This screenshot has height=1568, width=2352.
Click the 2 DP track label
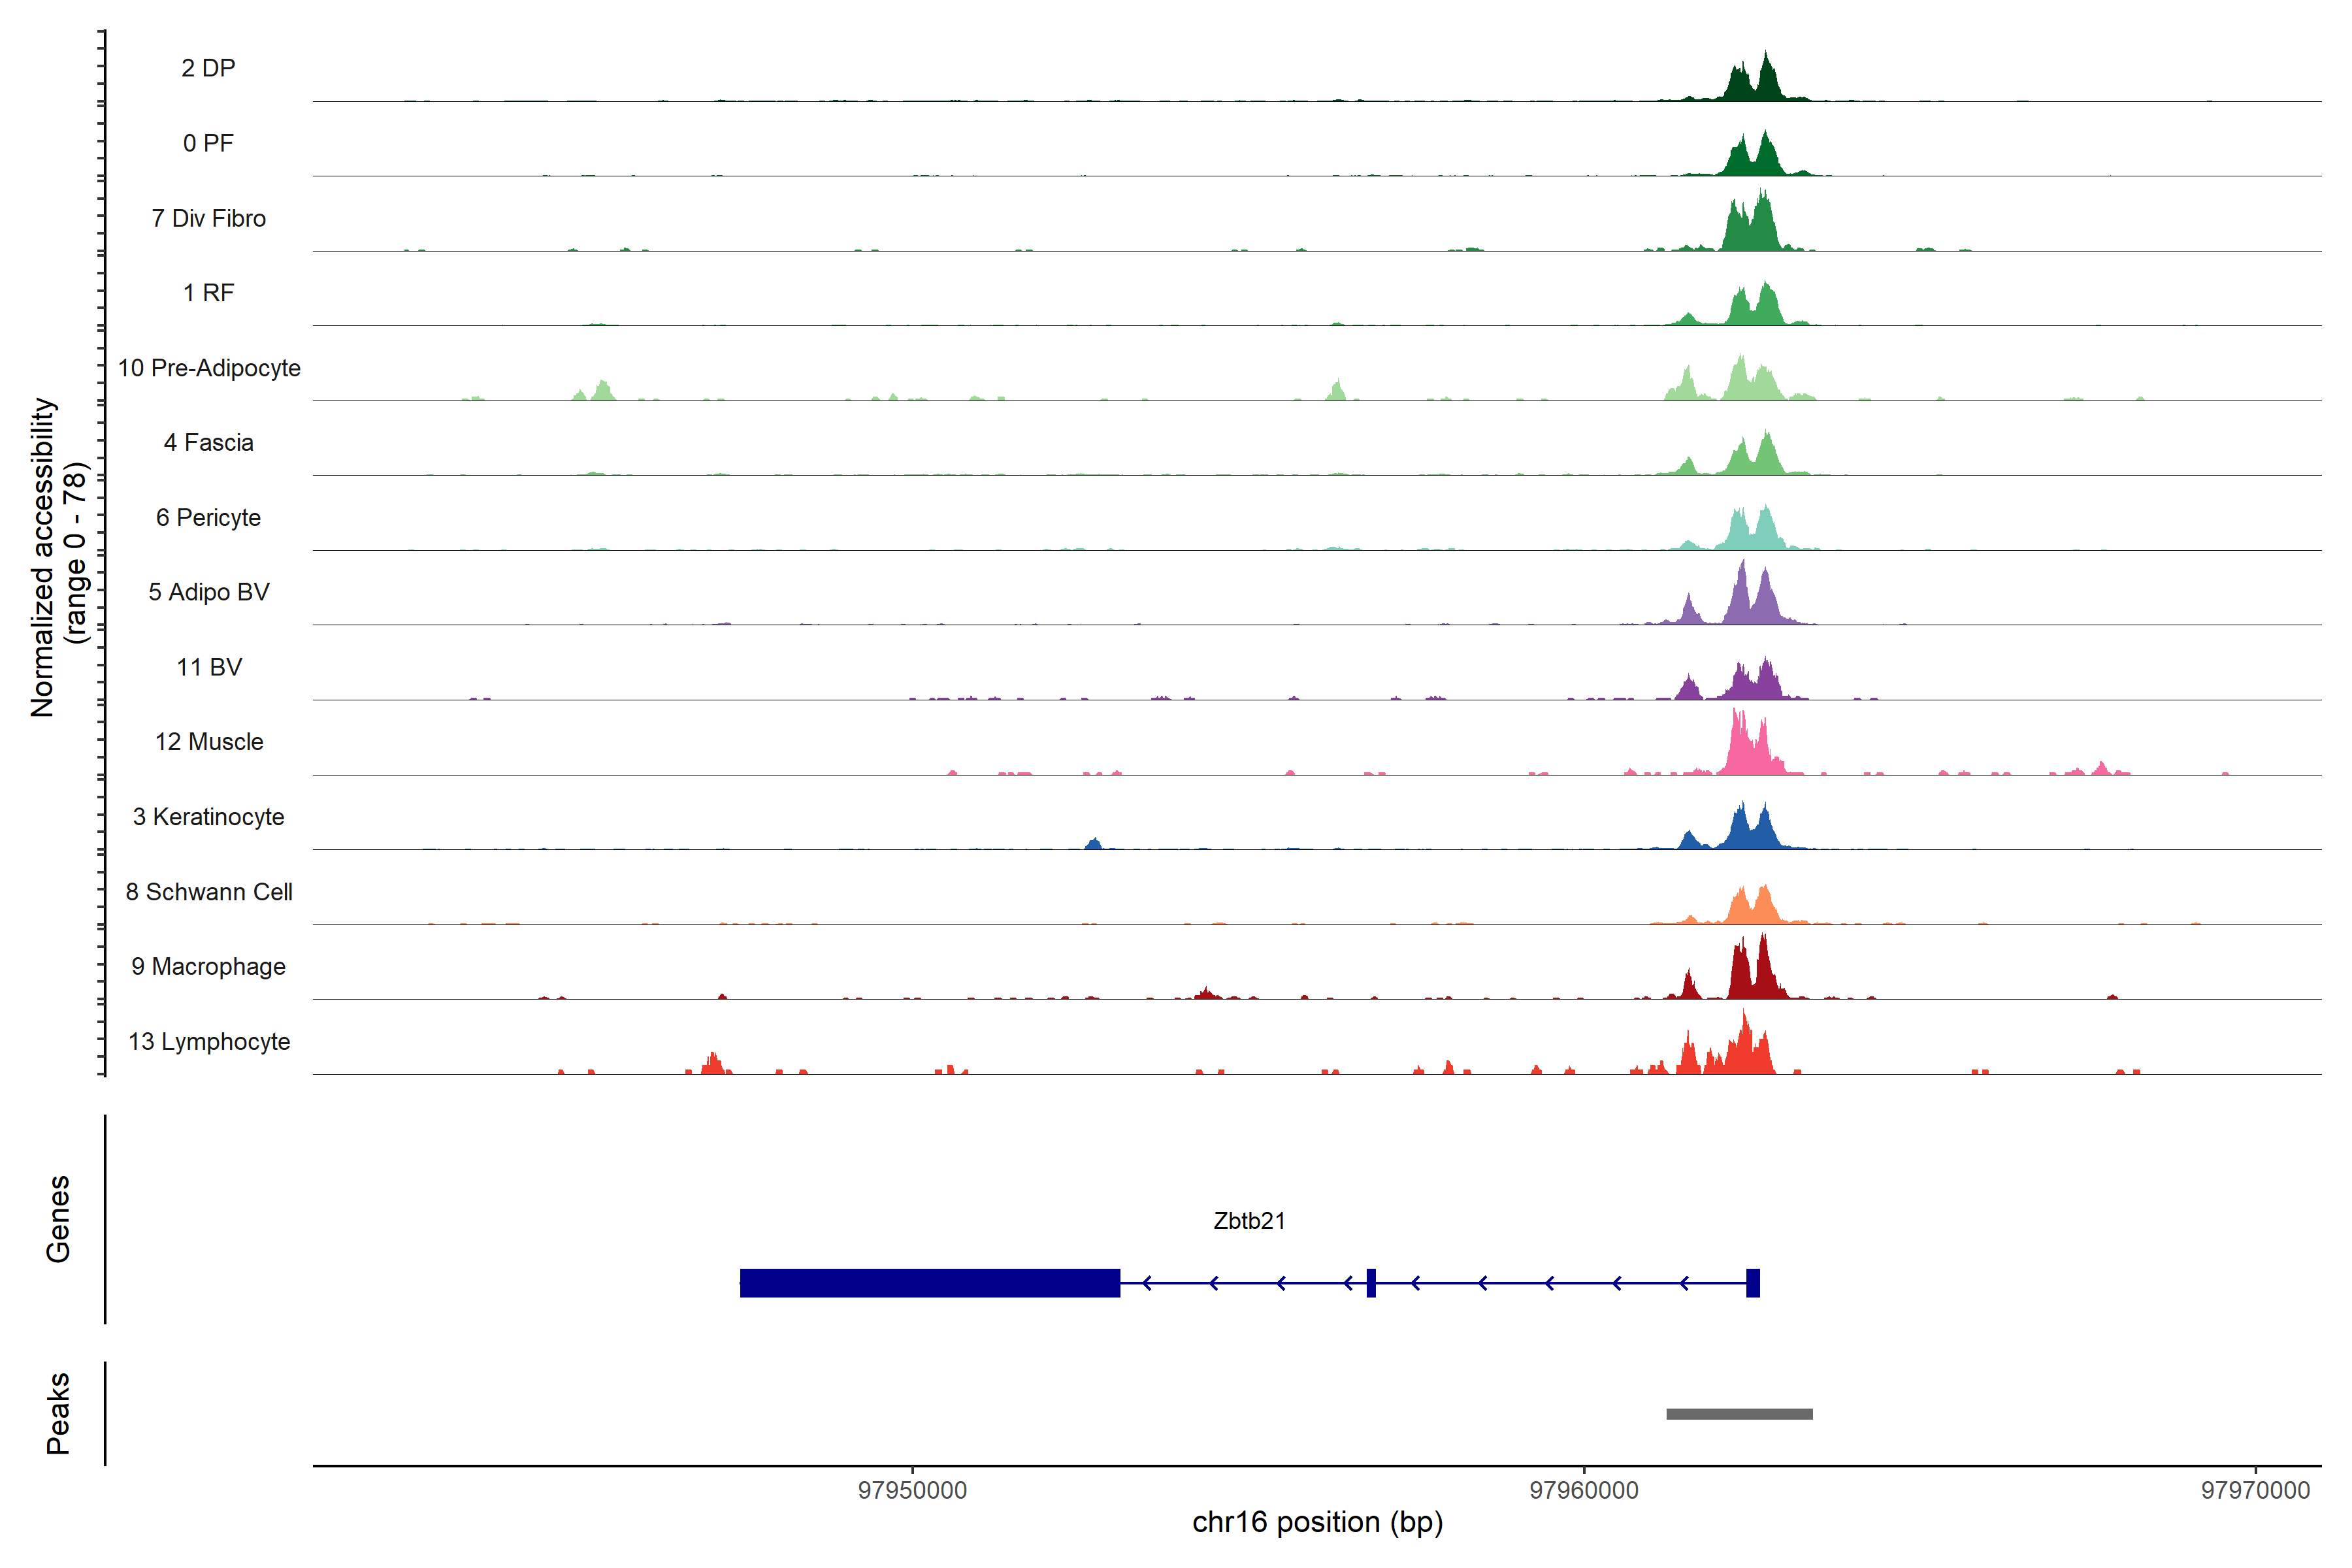tap(208, 68)
